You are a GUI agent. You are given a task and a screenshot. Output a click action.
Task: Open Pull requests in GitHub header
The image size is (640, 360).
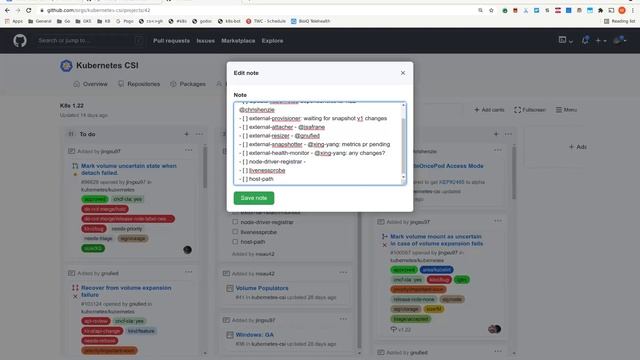171,41
